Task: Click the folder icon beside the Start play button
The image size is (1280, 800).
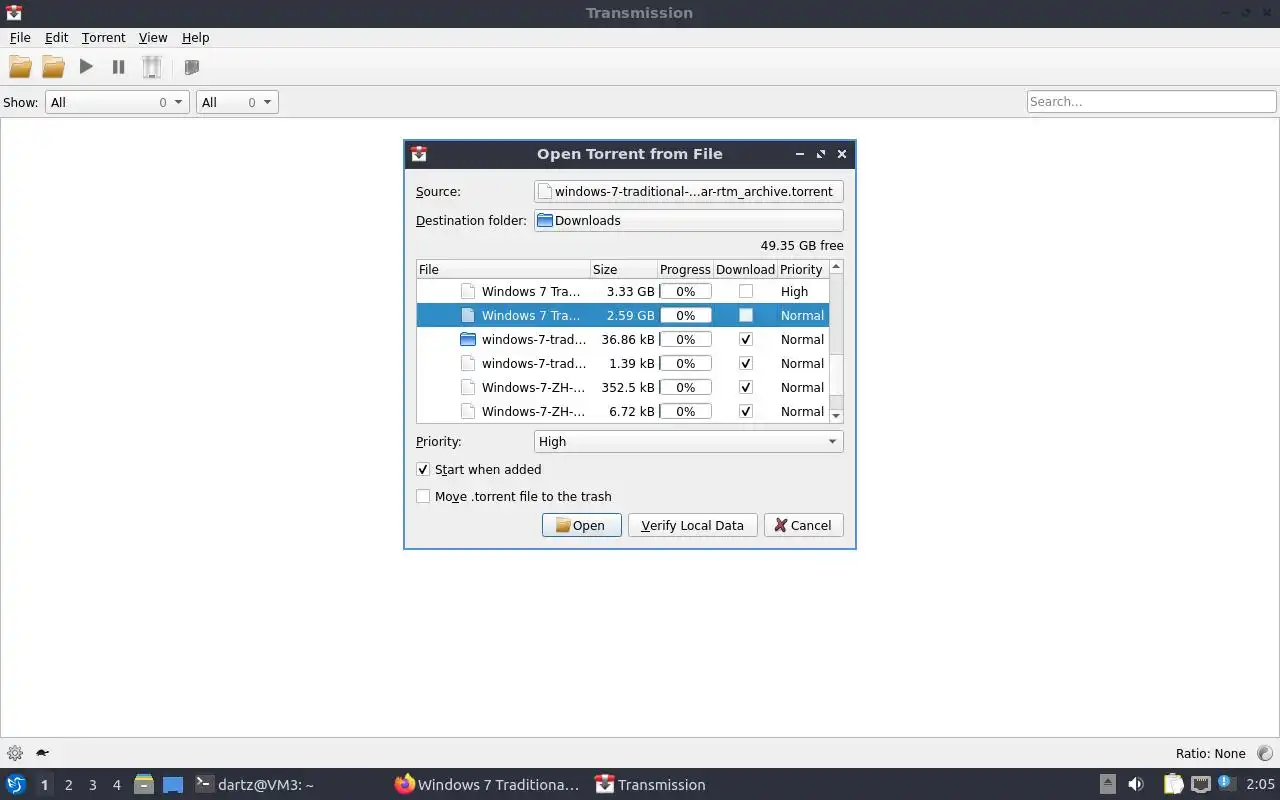Action: pos(53,67)
